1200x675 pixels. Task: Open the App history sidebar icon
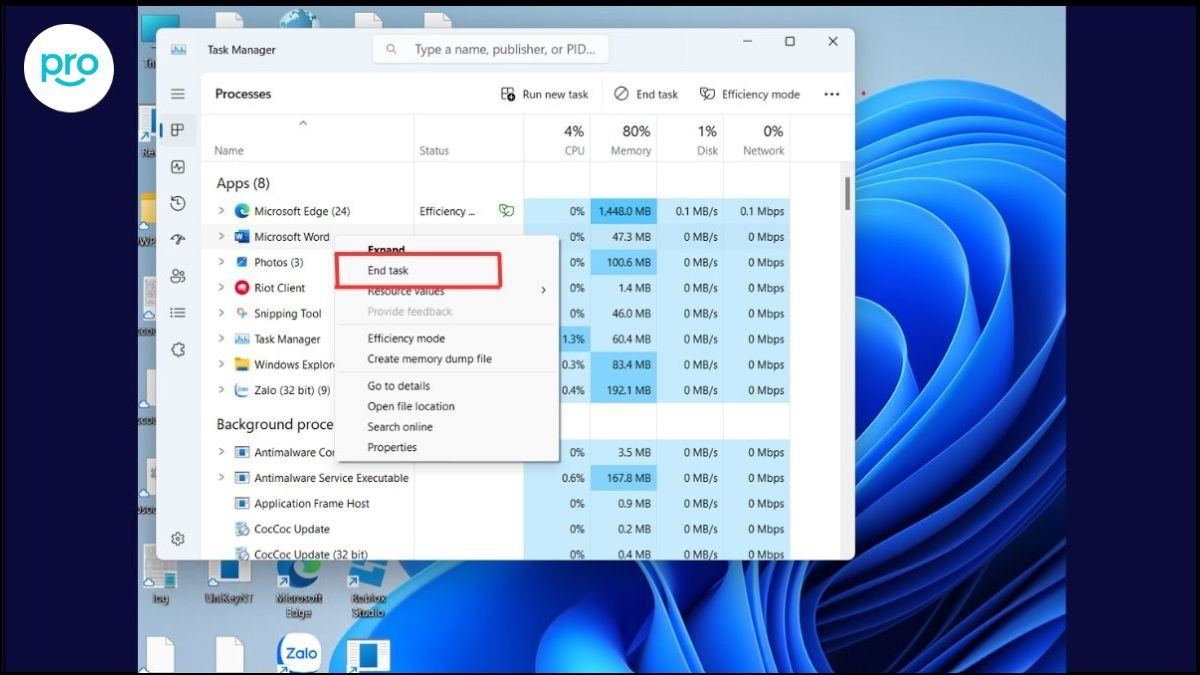(x=178, y=203)
